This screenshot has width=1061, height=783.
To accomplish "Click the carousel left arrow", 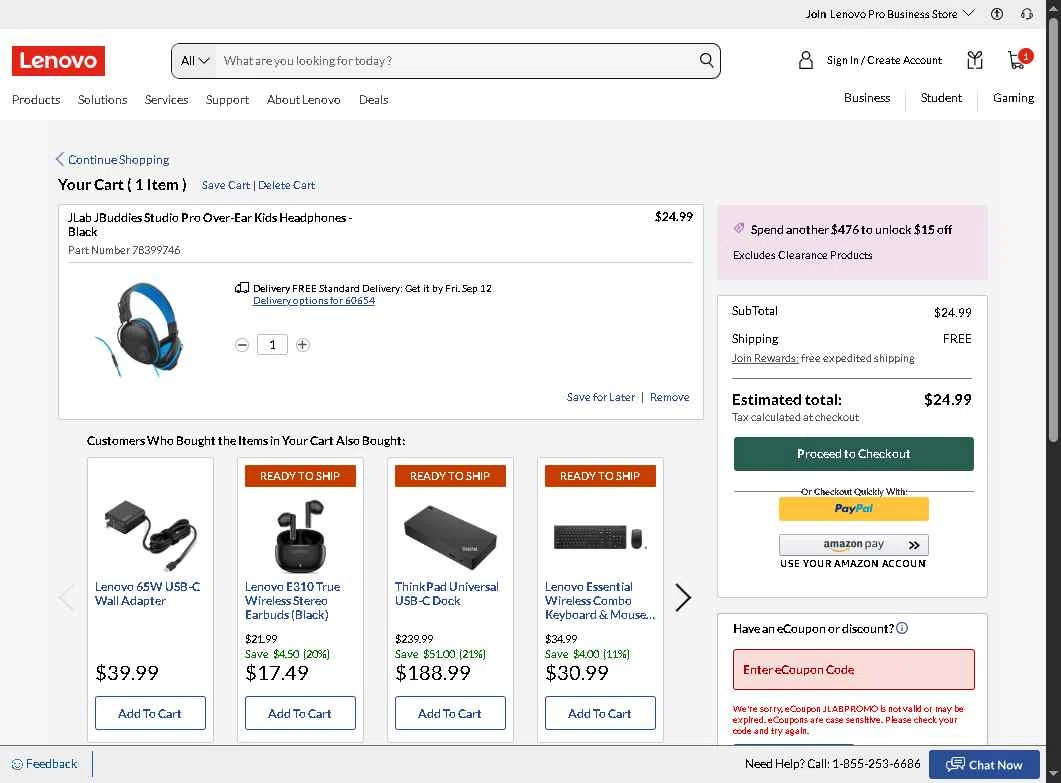I will tap(66, 598).
